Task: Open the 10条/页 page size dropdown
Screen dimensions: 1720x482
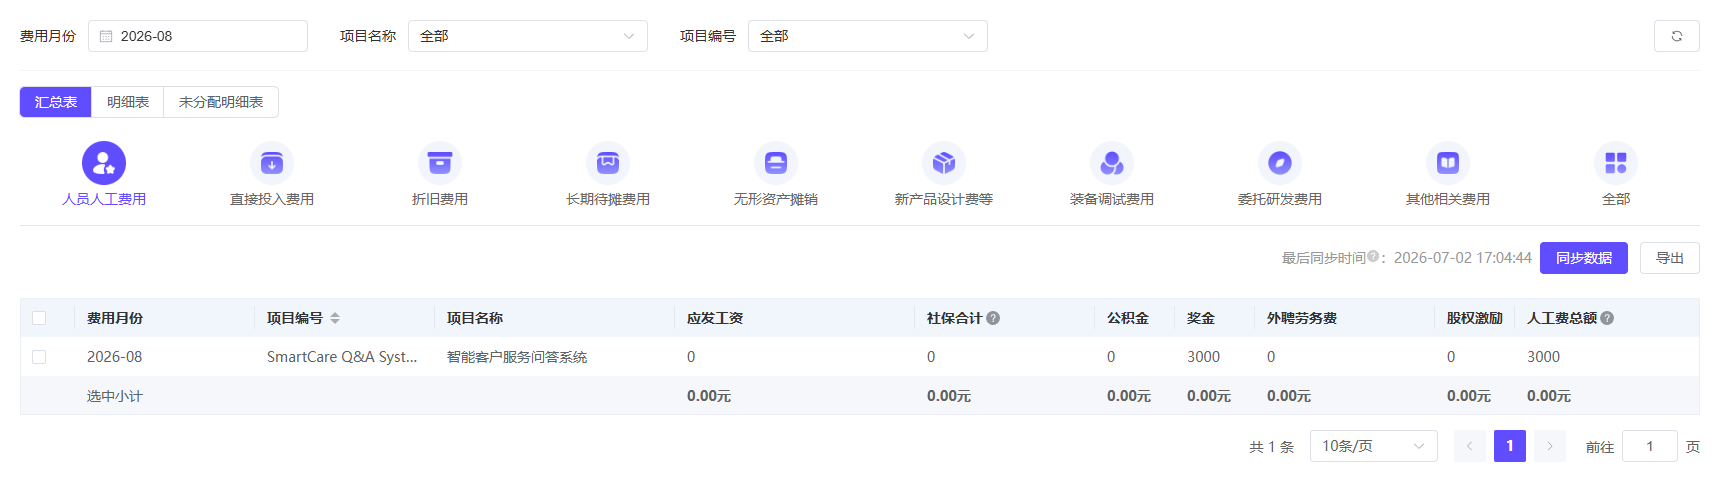Action: [1374, 446]
